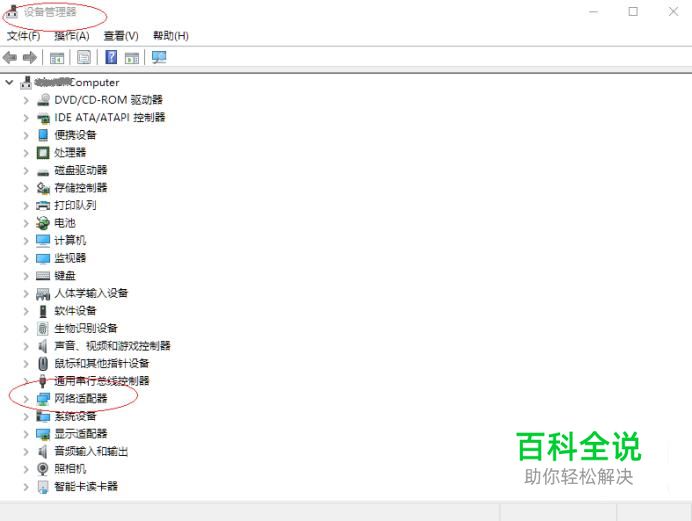Select the 智能卡读卡器 entry
This screenshot has width=692, height=521.
[x=86, y=486]
